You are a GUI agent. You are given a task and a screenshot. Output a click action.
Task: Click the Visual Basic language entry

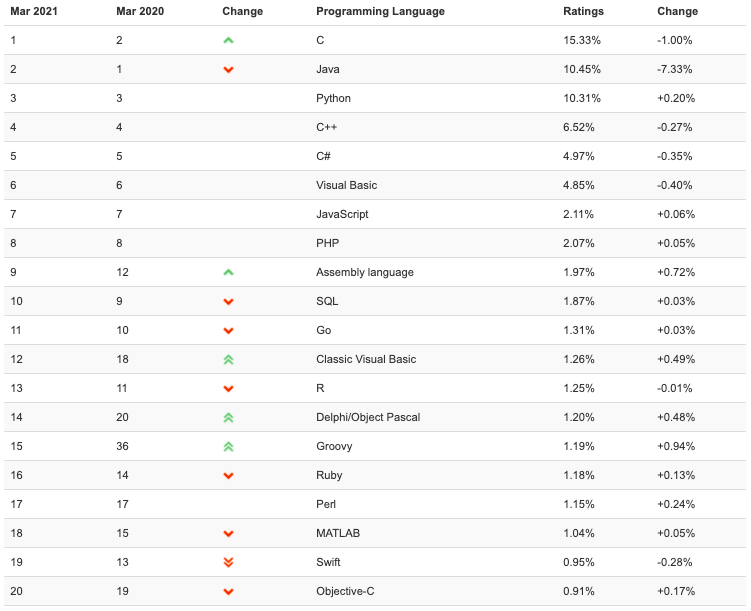[346, 185]
